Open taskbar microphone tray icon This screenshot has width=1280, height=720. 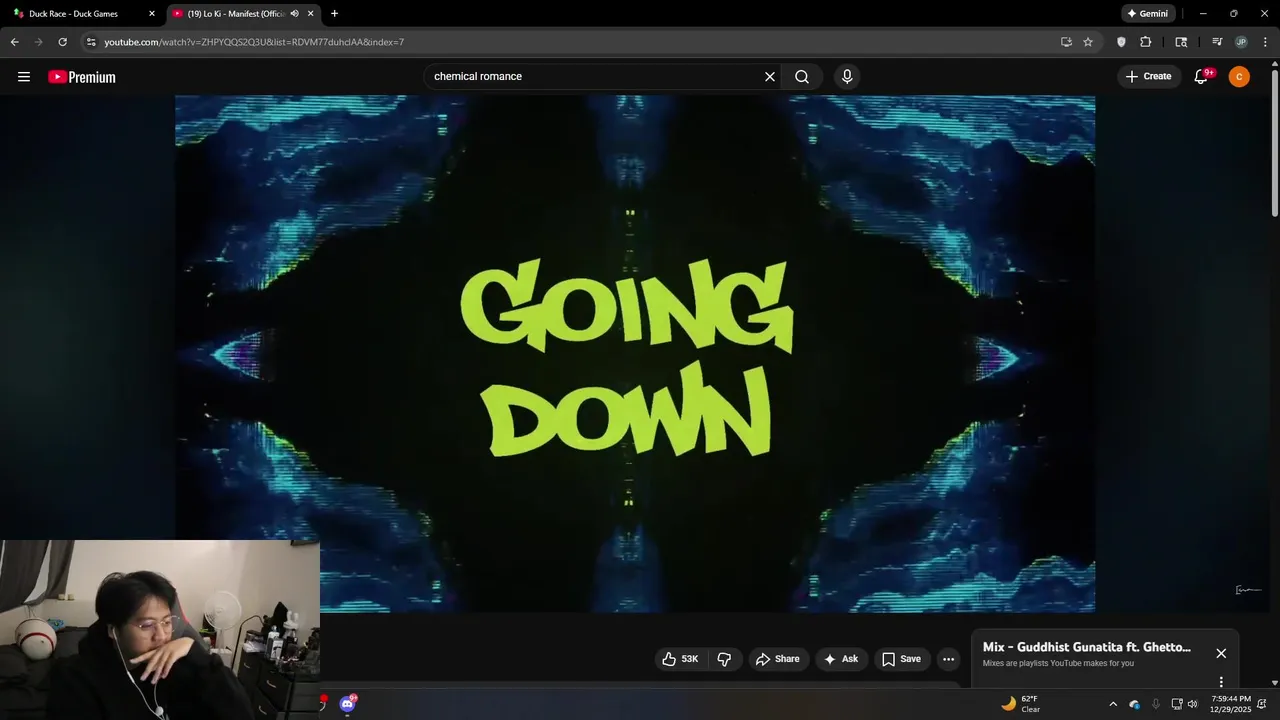pyautogui.click(x=1156, y=704)
